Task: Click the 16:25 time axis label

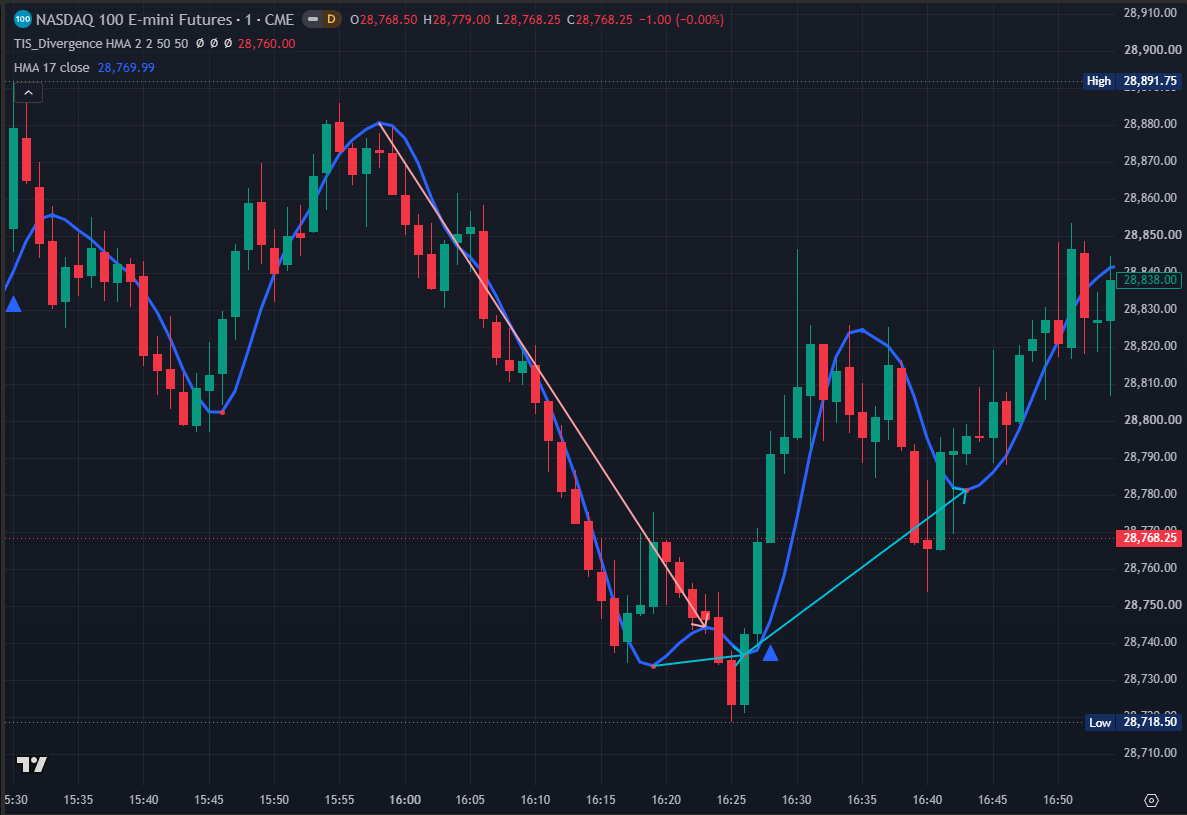Action: 731,800
